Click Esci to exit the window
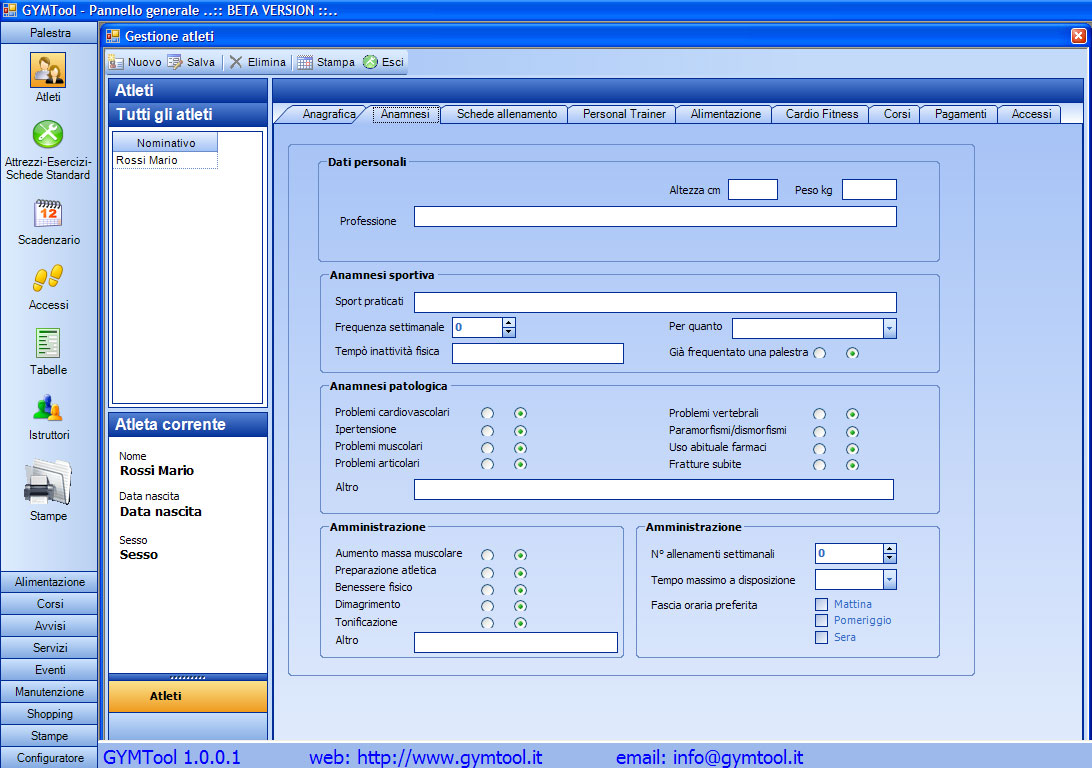Screen dimensions: 1092x768 383,62
